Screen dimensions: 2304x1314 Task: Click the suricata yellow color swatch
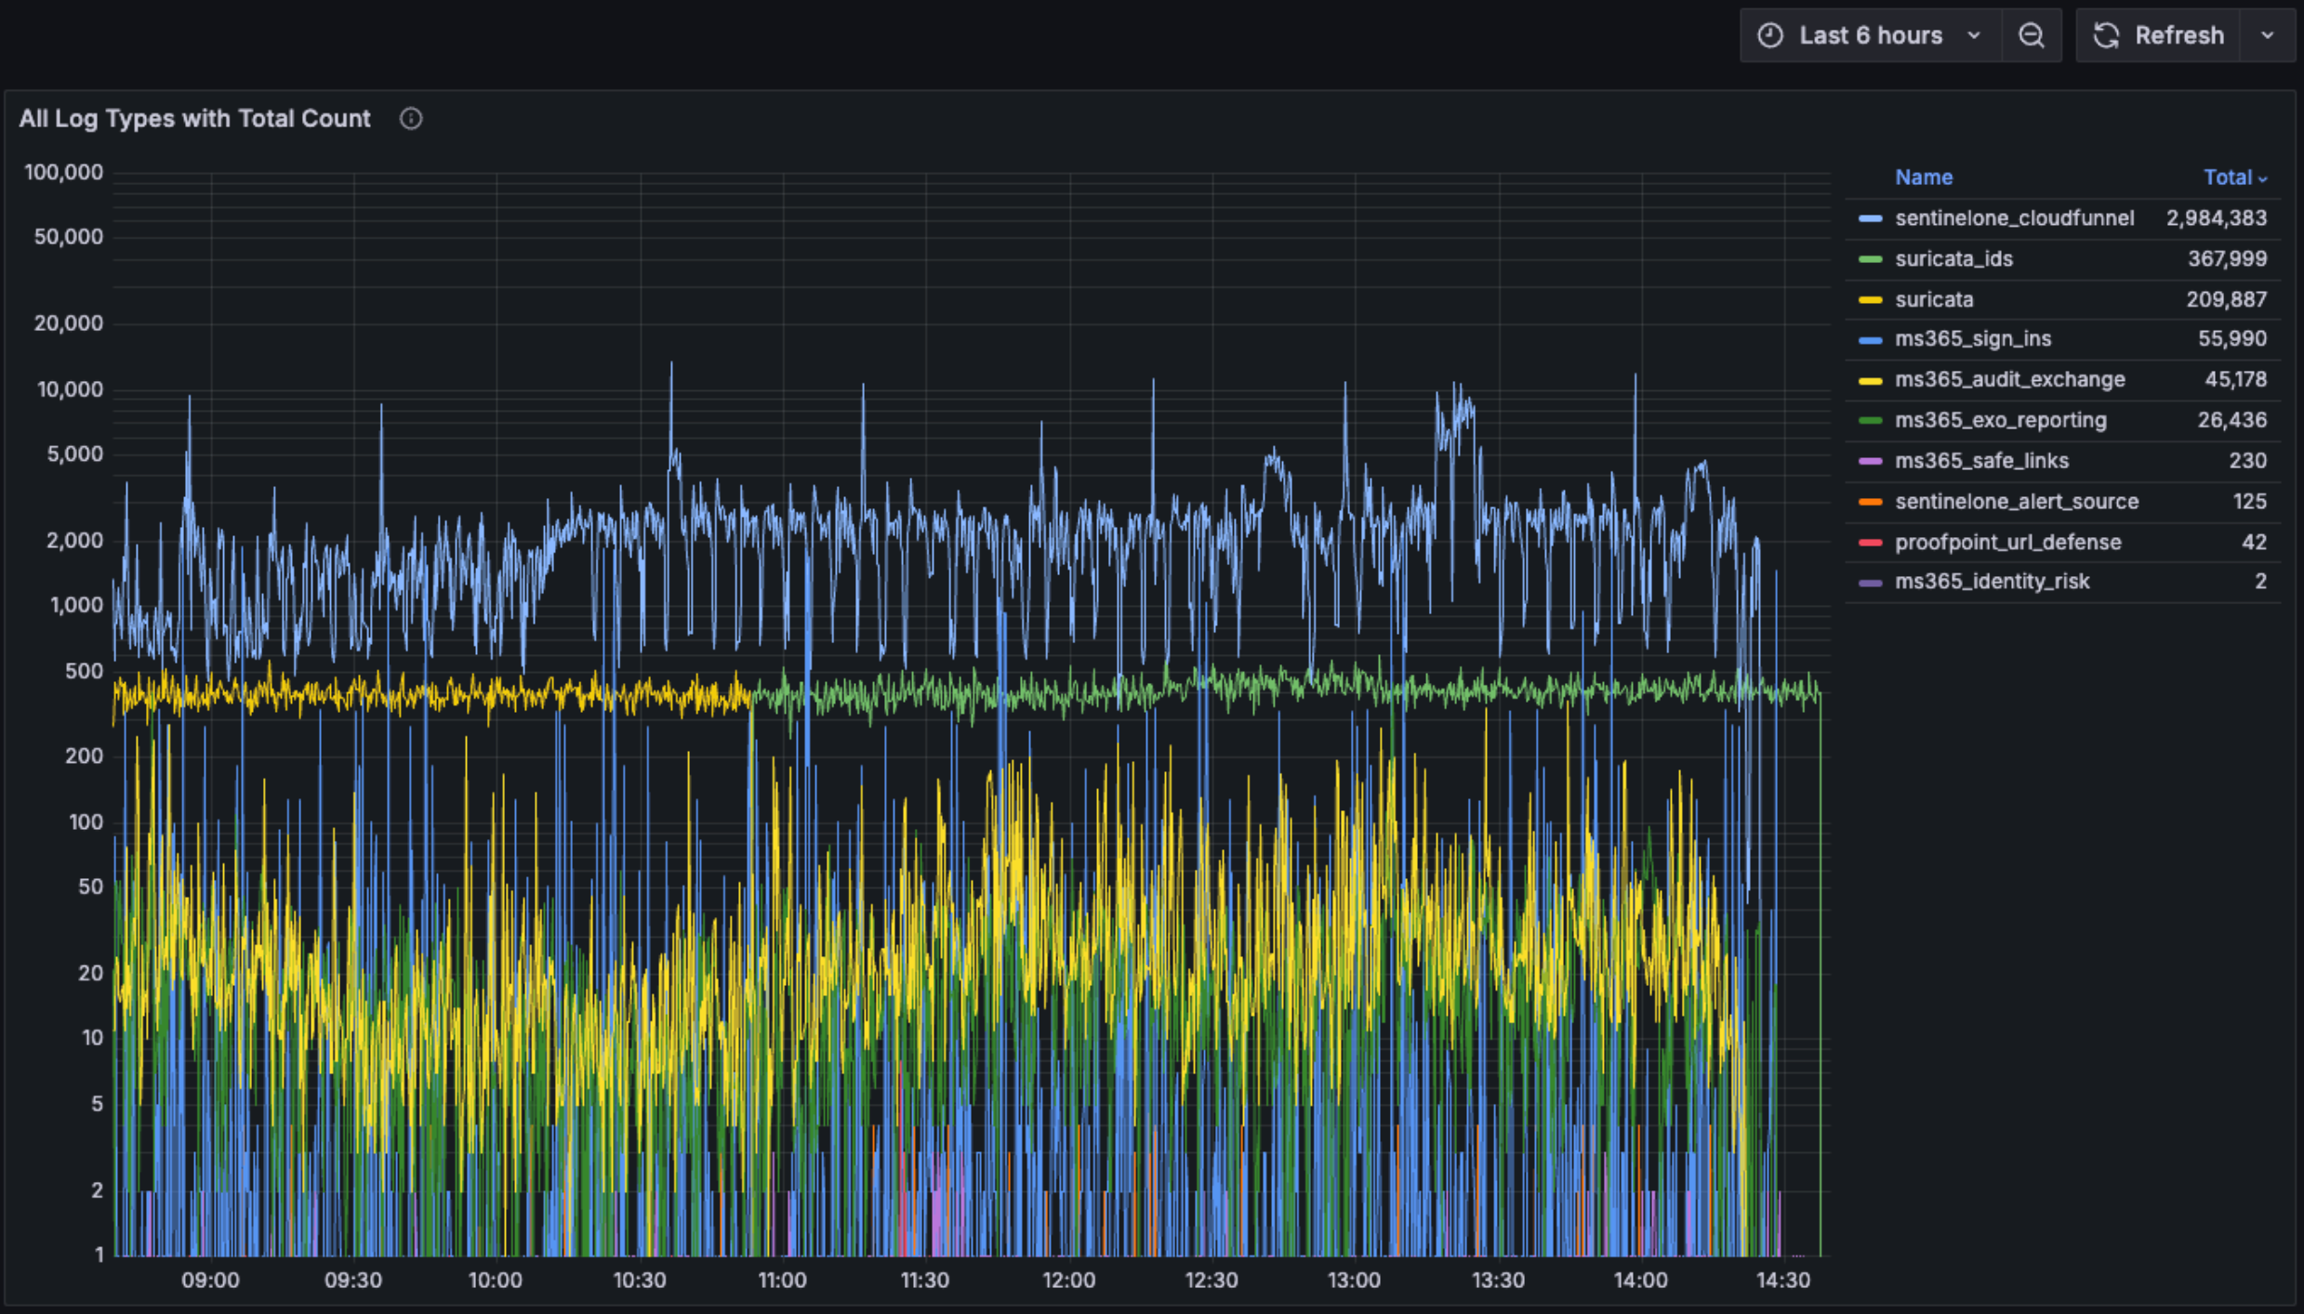[1870, 300]
